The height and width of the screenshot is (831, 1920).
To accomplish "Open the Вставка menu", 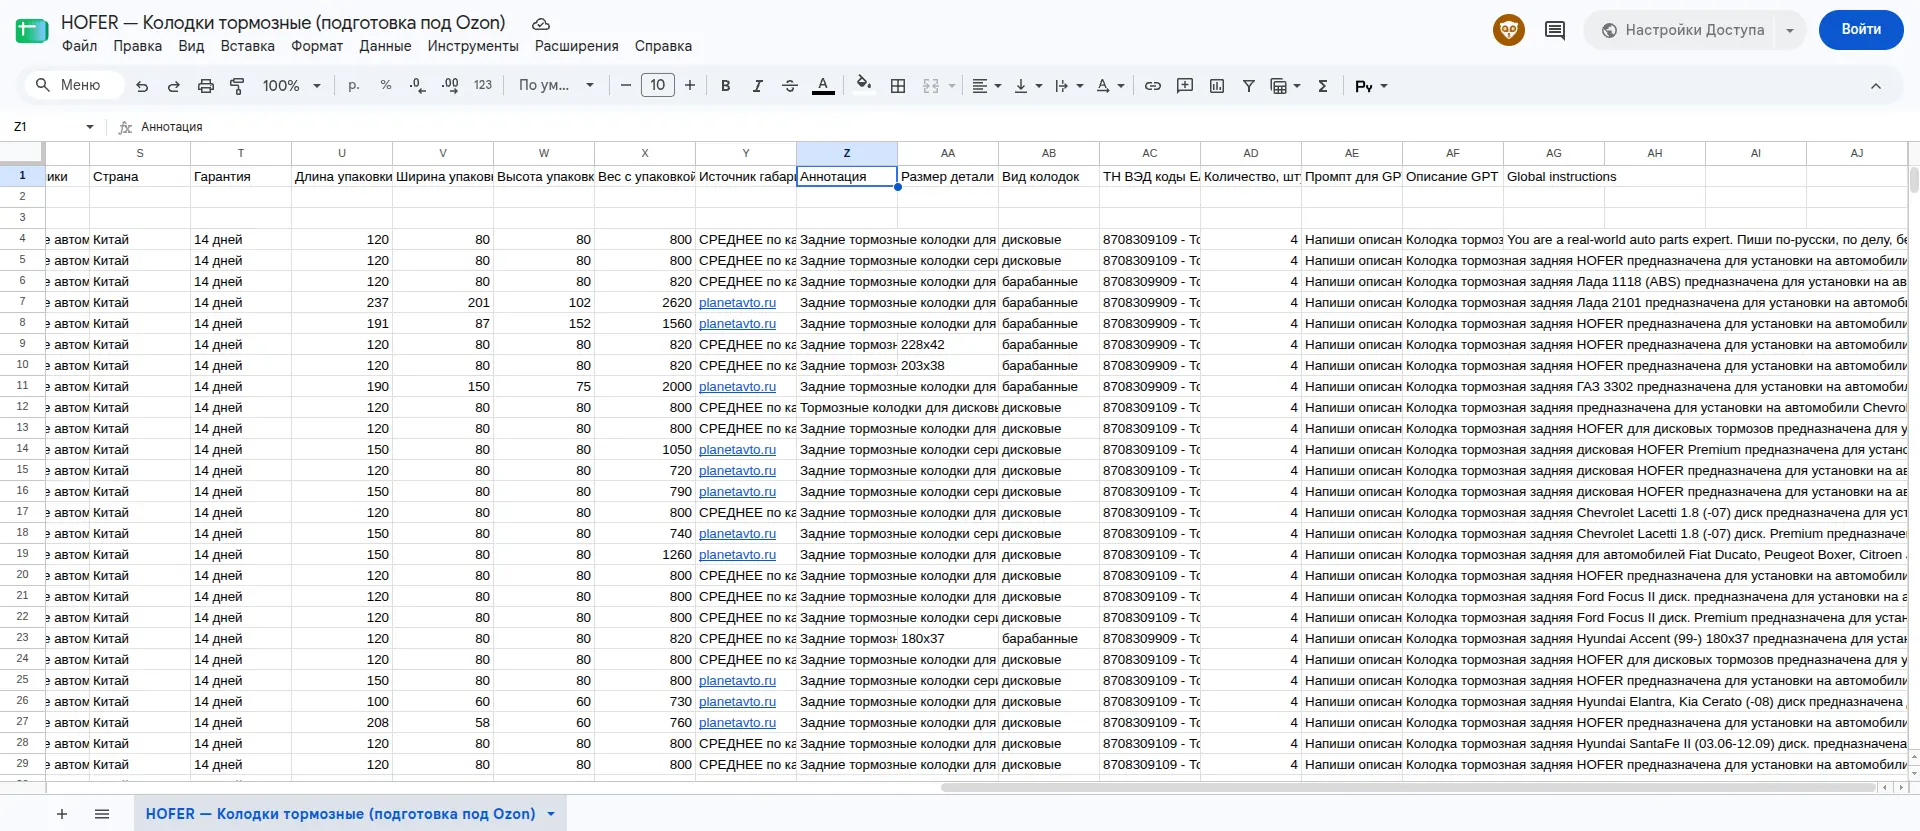I will click(x=247, y=46).
